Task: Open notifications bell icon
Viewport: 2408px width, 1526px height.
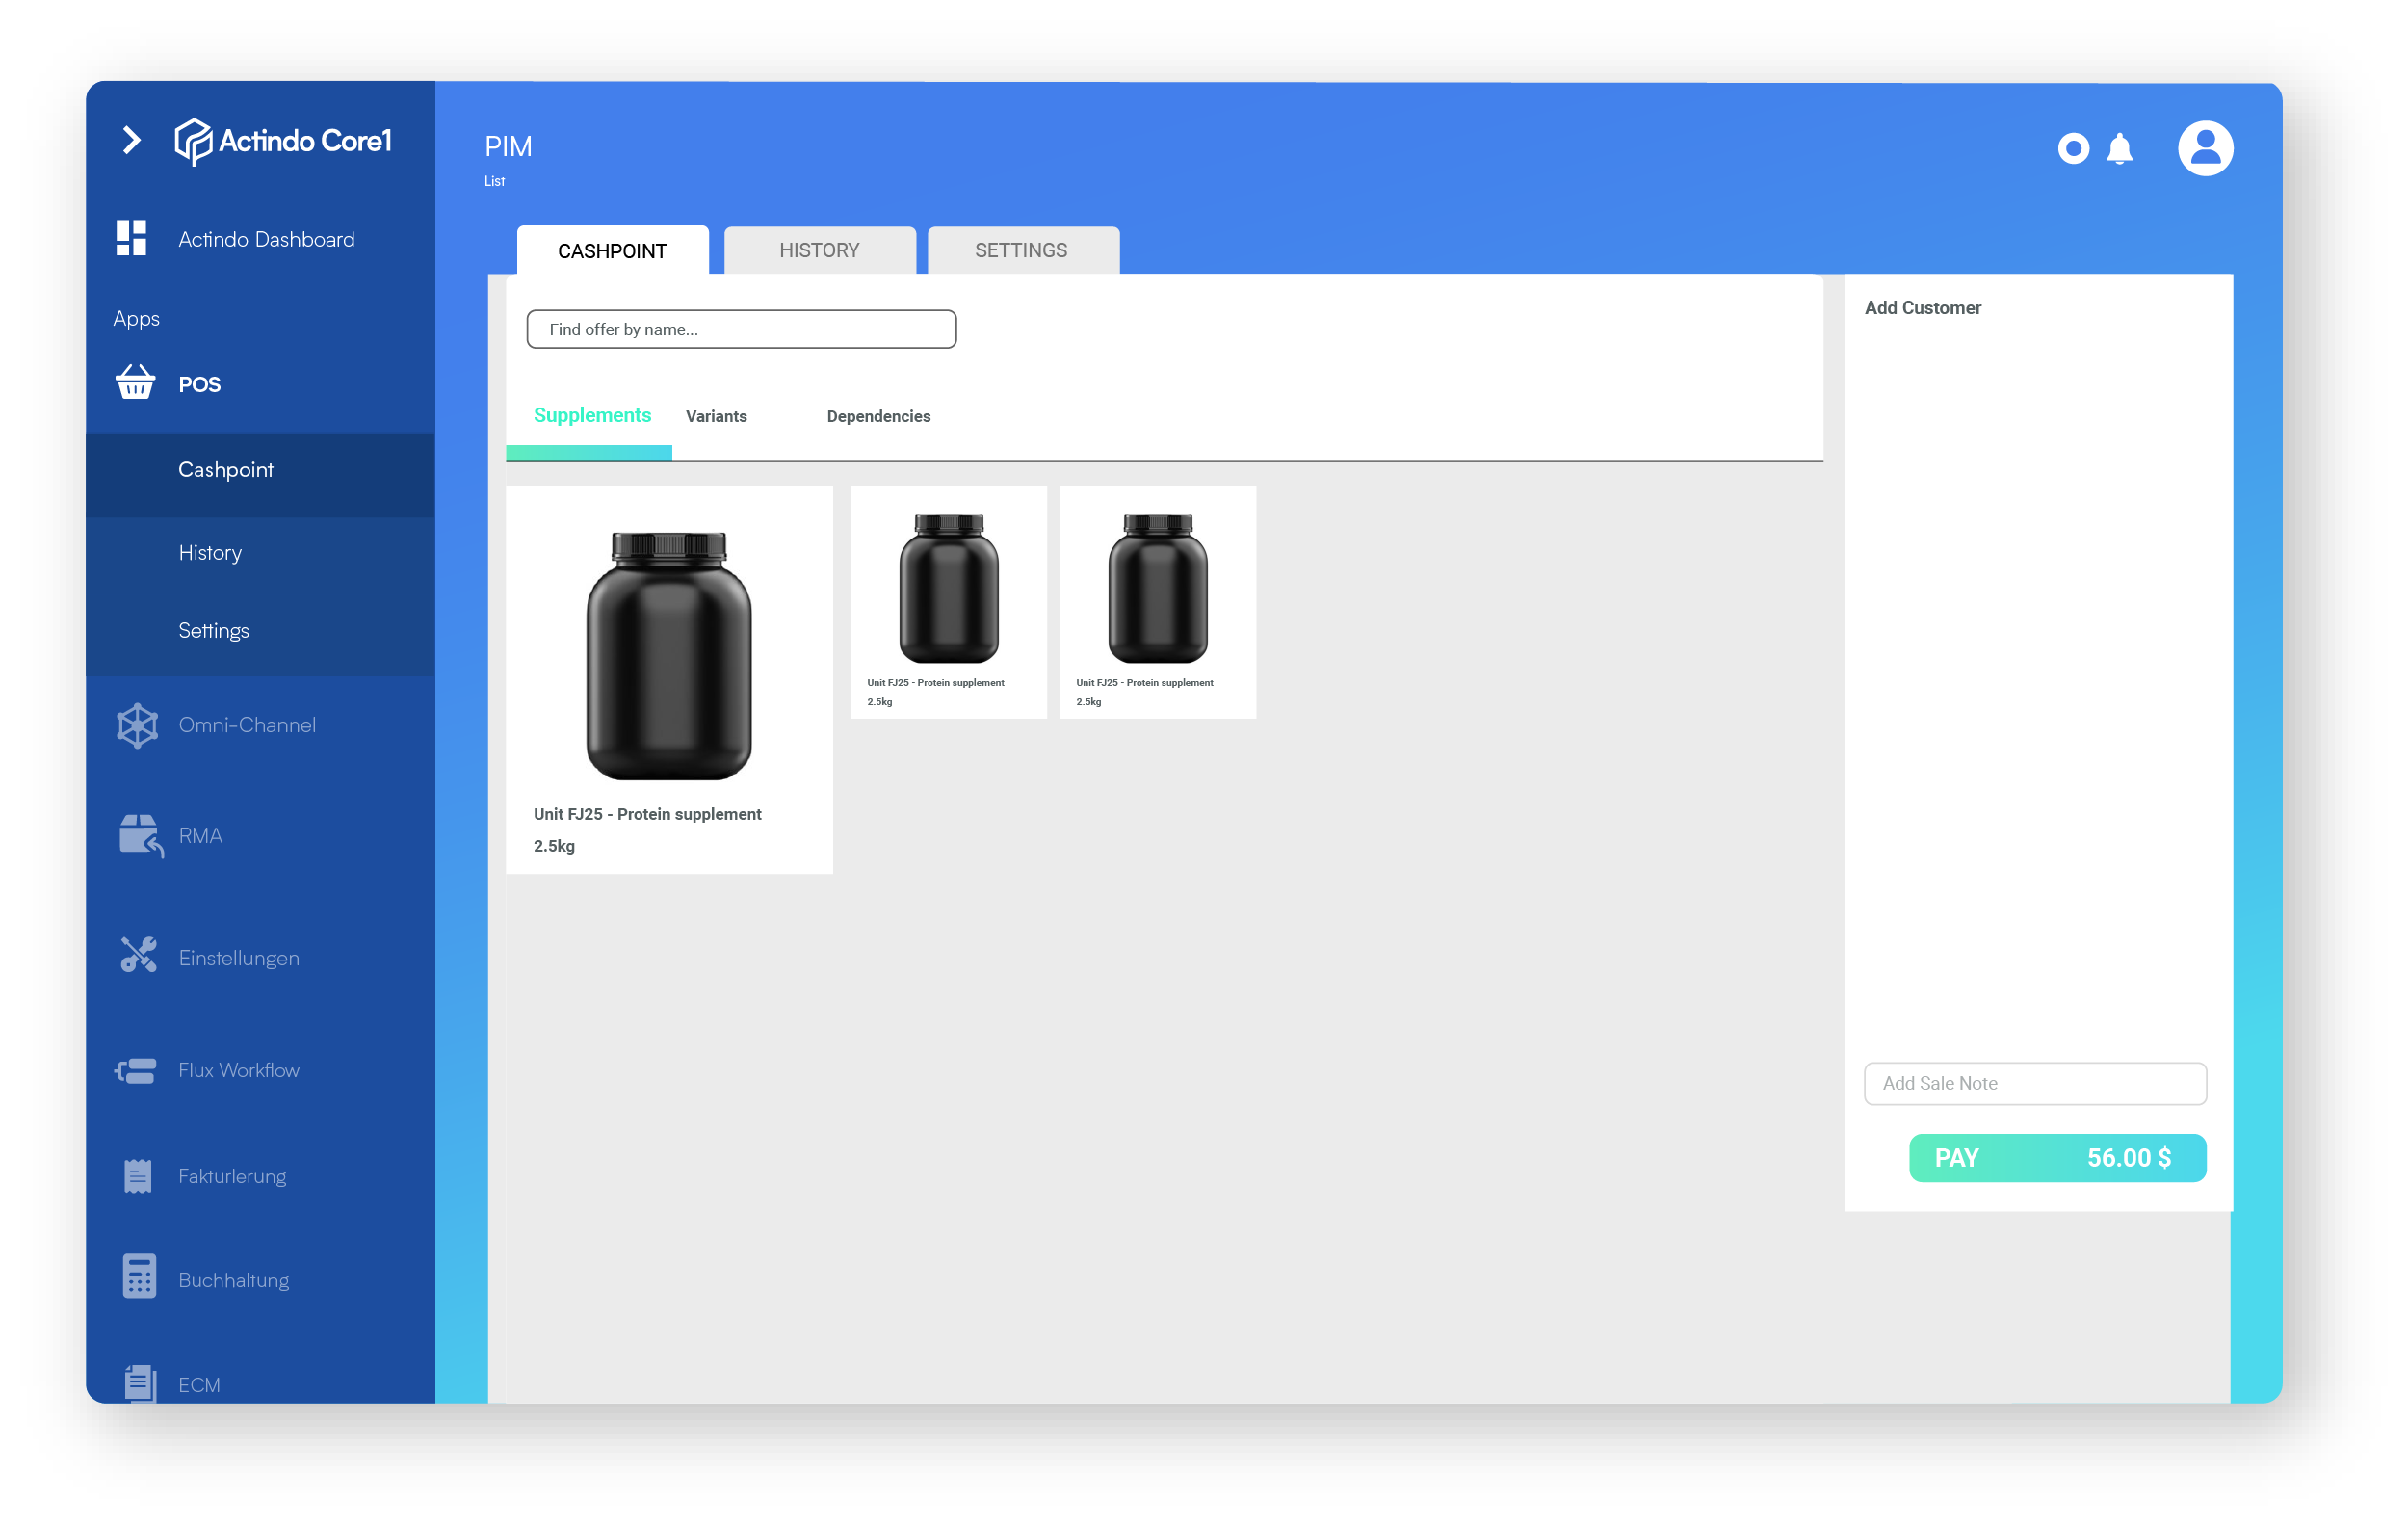Action: click(x=2120, y=149)
